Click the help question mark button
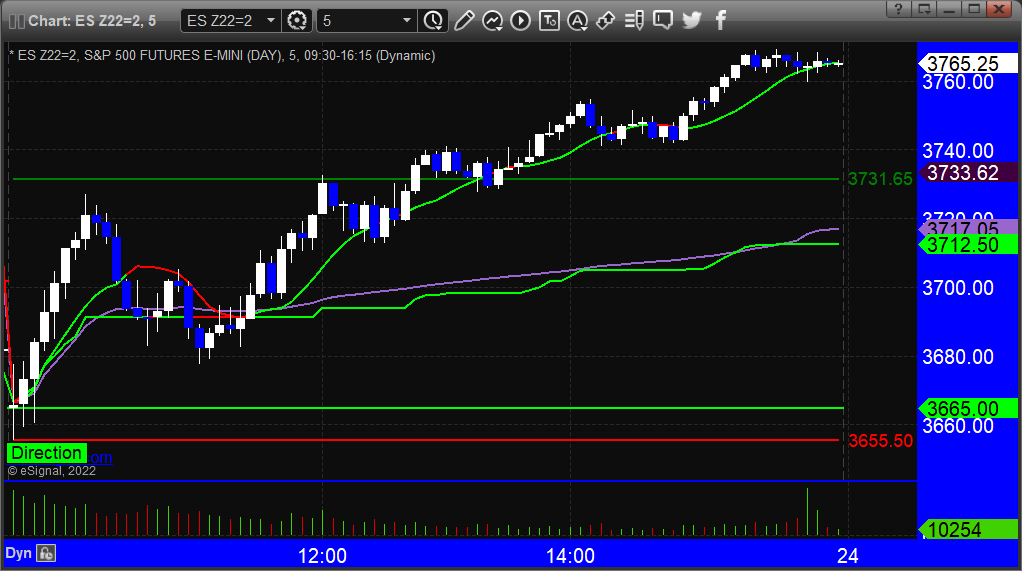The width and height of the screenshot is (1022, 571). tap(899, 9)
